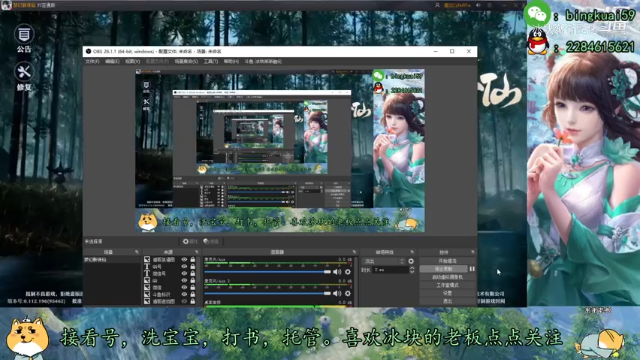
Task: Open the 修复 repair tool icon
Action: (24, 76)
